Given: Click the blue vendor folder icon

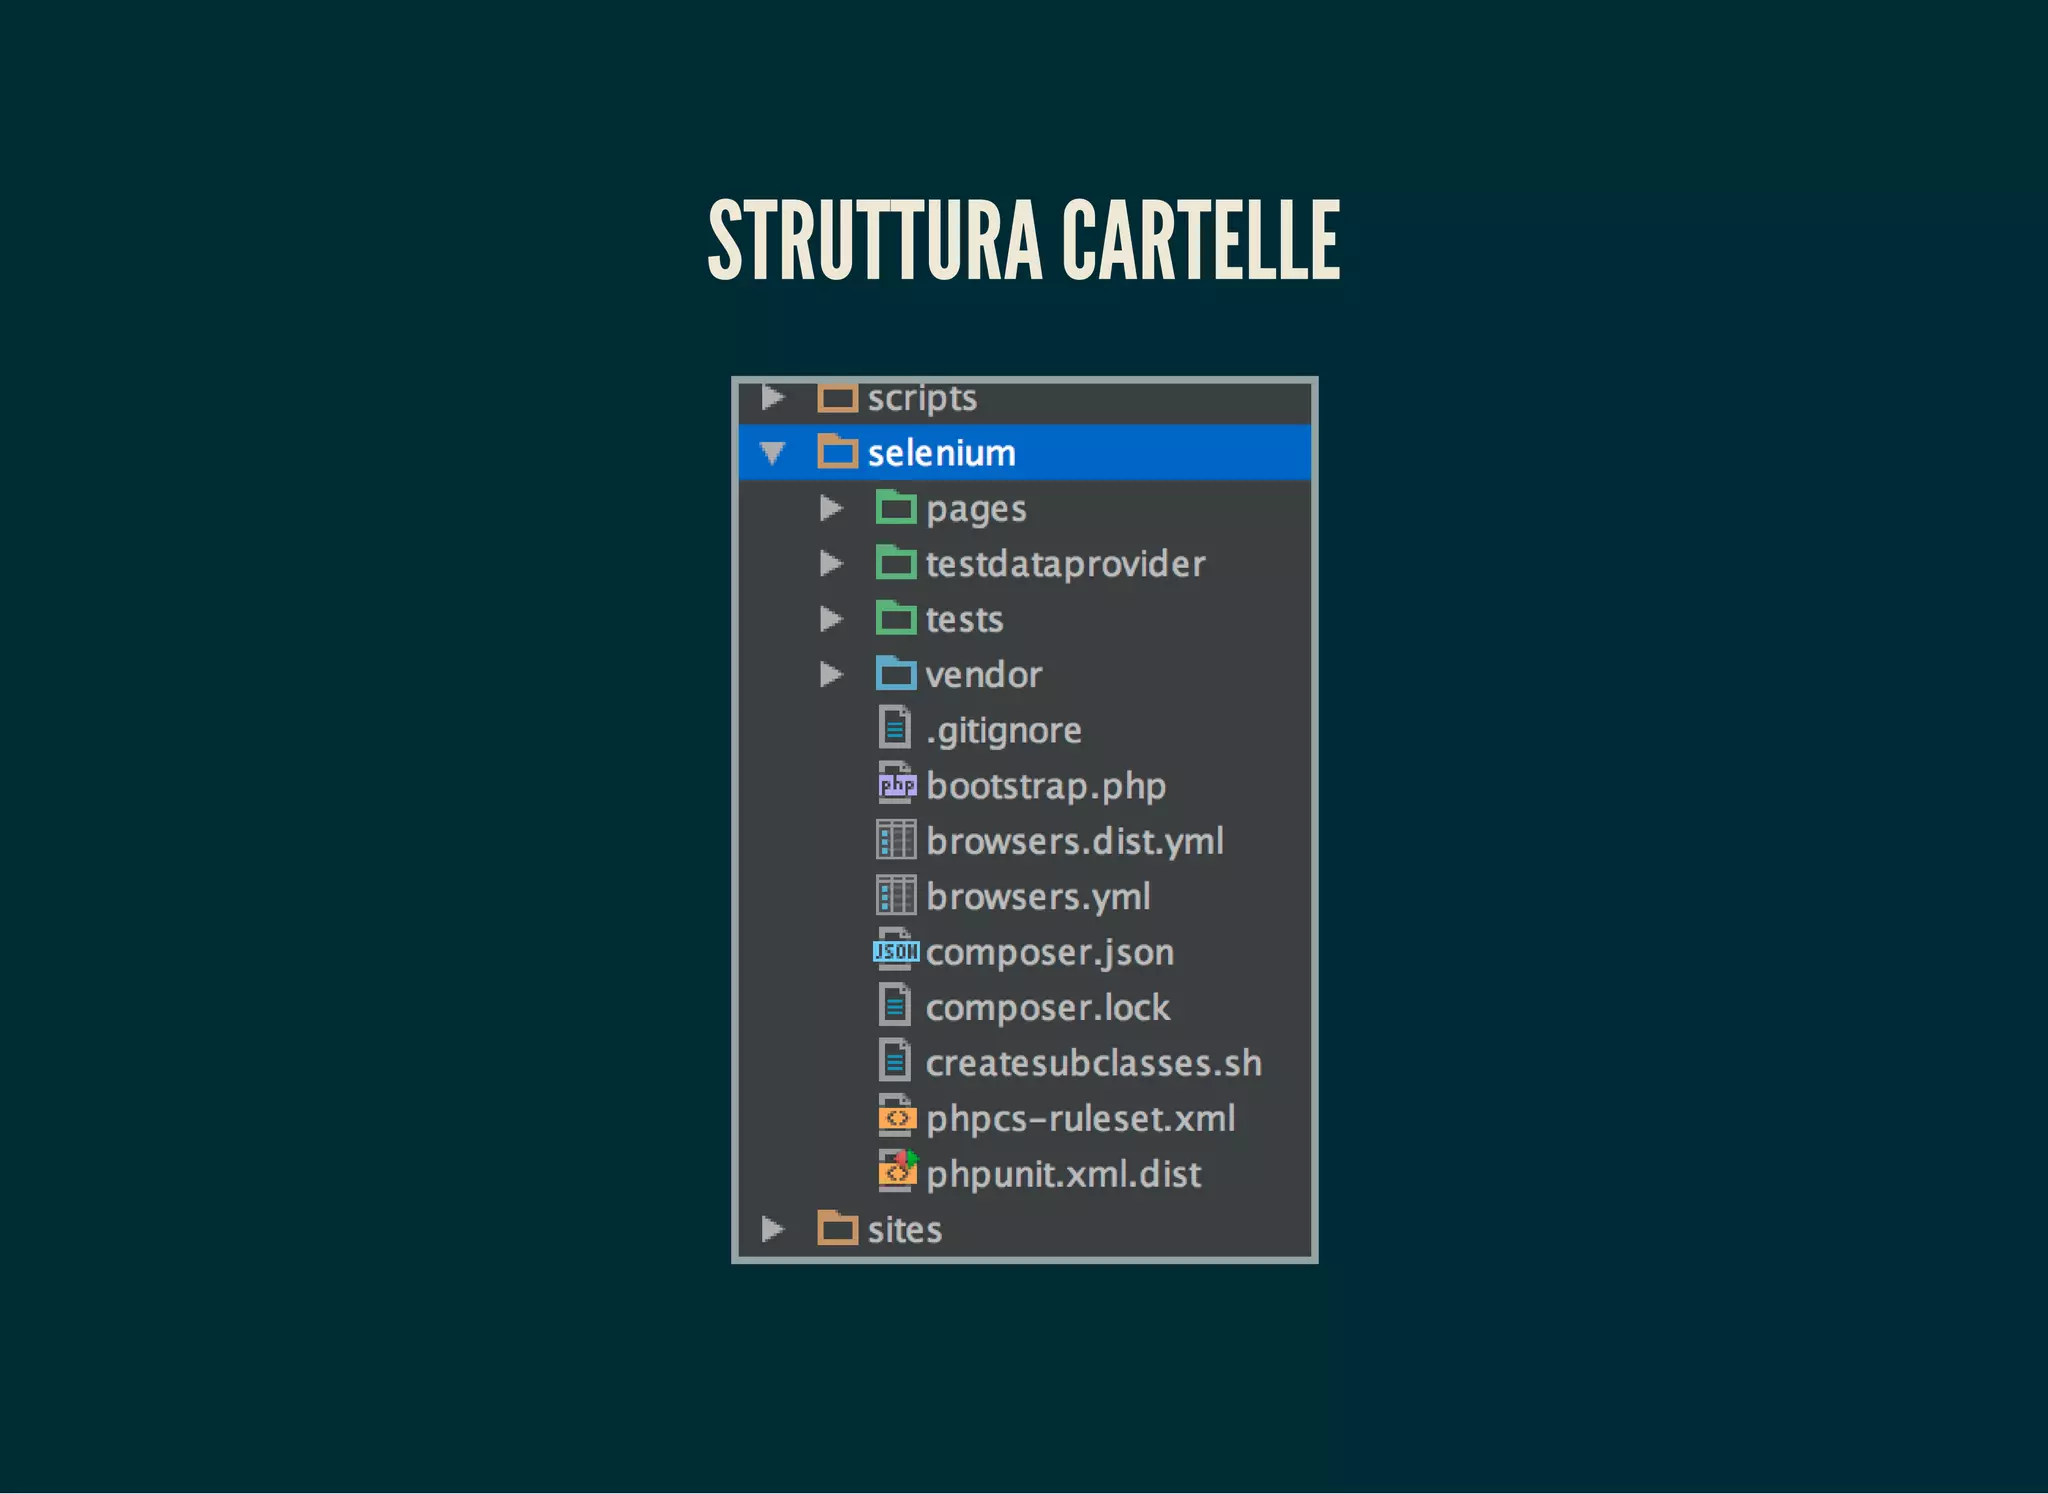Looking at the screenshot, I should point(896,673).
